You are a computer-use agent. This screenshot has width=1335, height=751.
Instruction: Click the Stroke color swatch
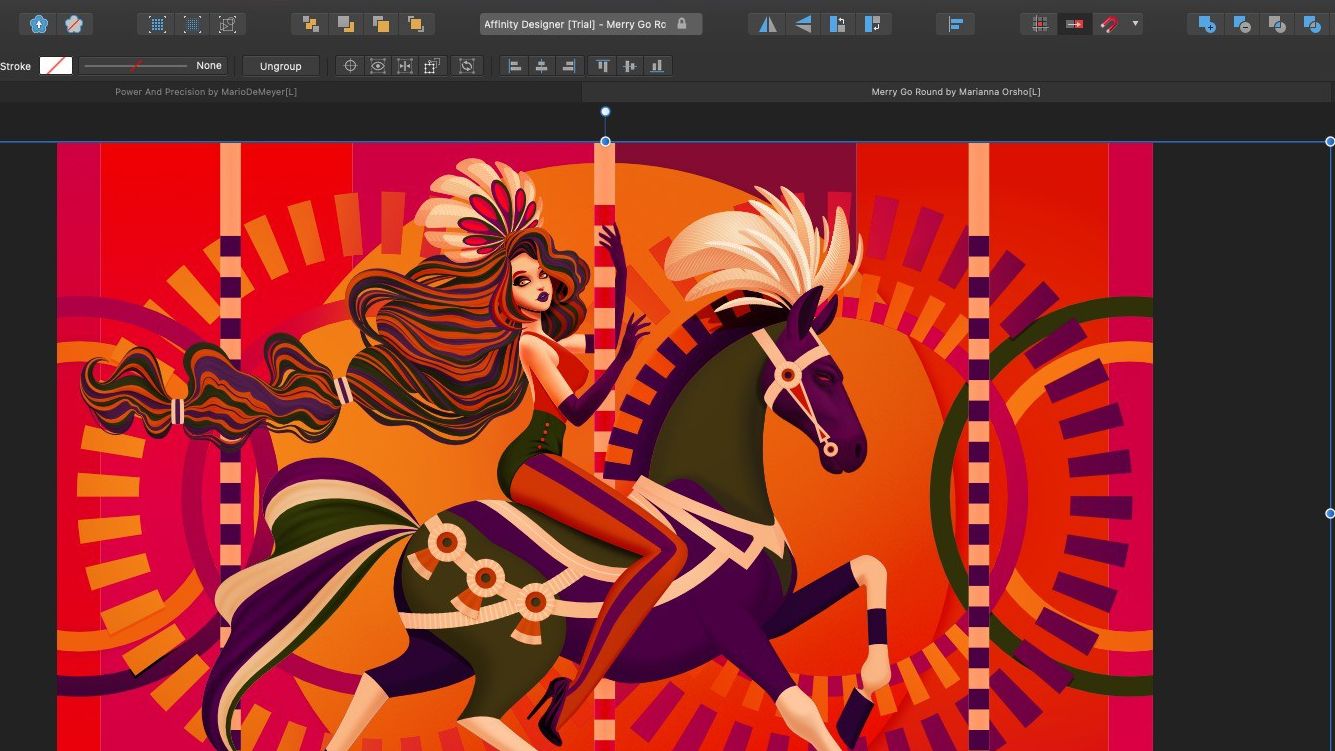[56, 66]
